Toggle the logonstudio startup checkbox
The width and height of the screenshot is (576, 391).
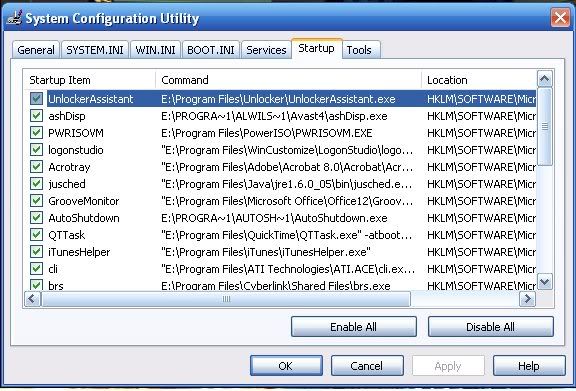[36, 150]
